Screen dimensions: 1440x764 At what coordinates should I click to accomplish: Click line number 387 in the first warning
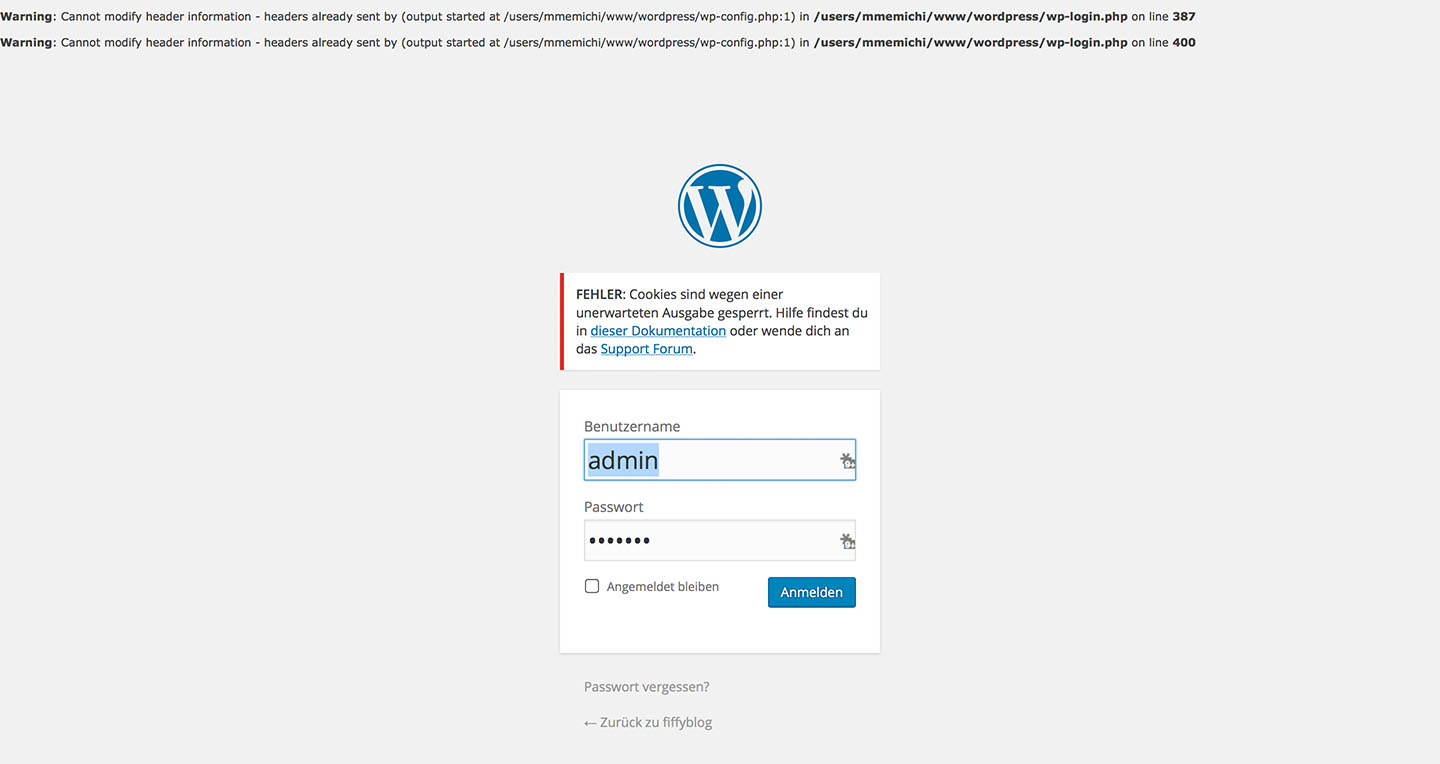[1183, 17]
